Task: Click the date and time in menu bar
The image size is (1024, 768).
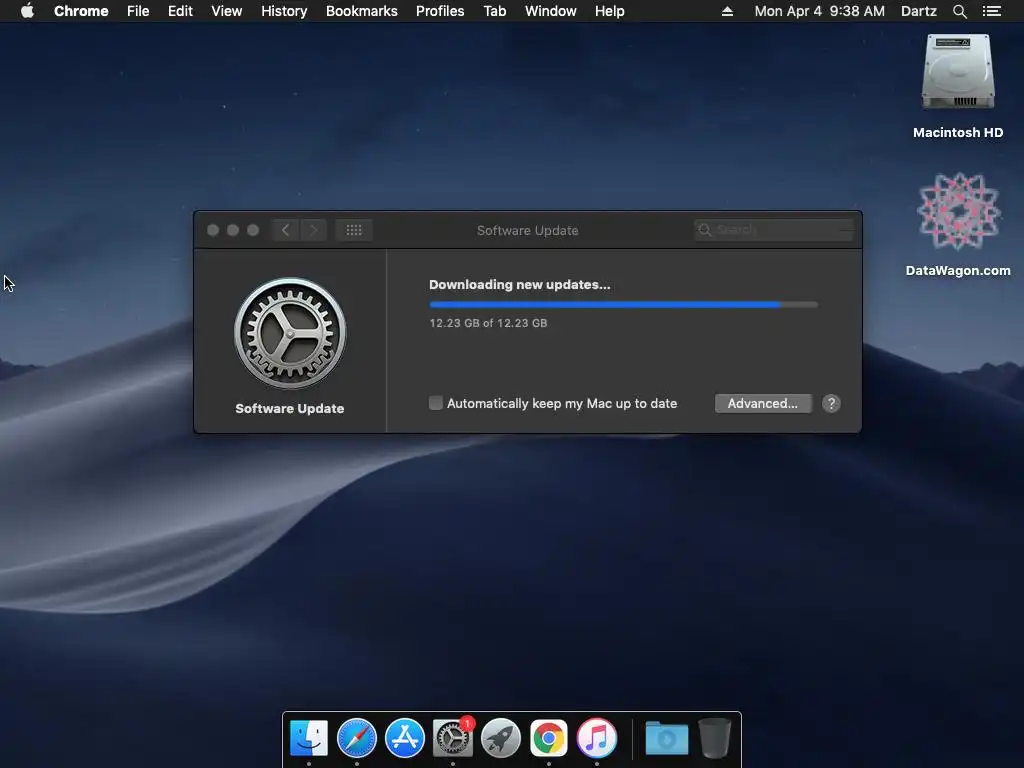Action: (820, 11)
